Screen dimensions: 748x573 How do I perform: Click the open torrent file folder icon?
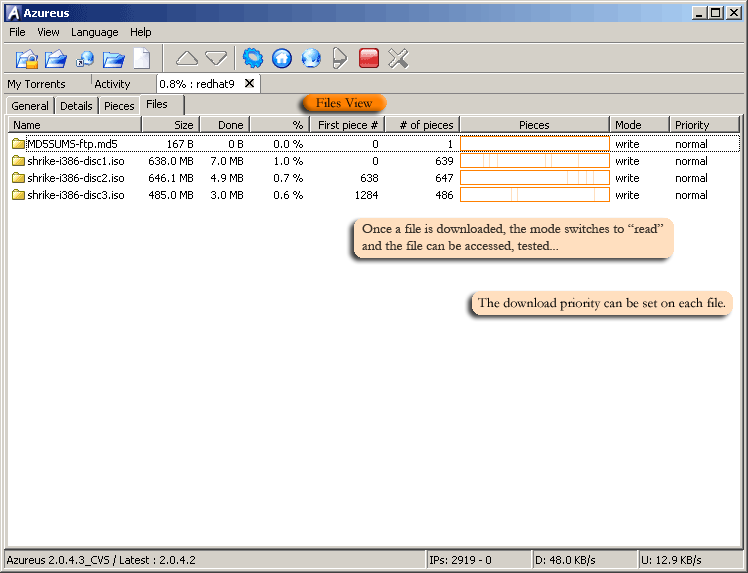(x=56, y=59)
